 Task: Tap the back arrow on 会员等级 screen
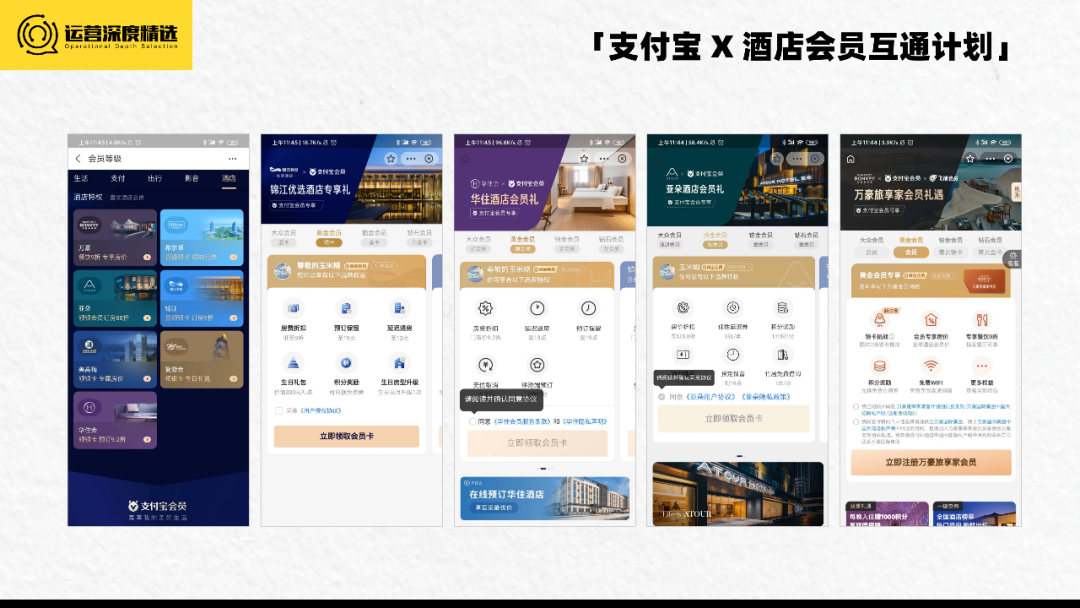pos(78,158)
